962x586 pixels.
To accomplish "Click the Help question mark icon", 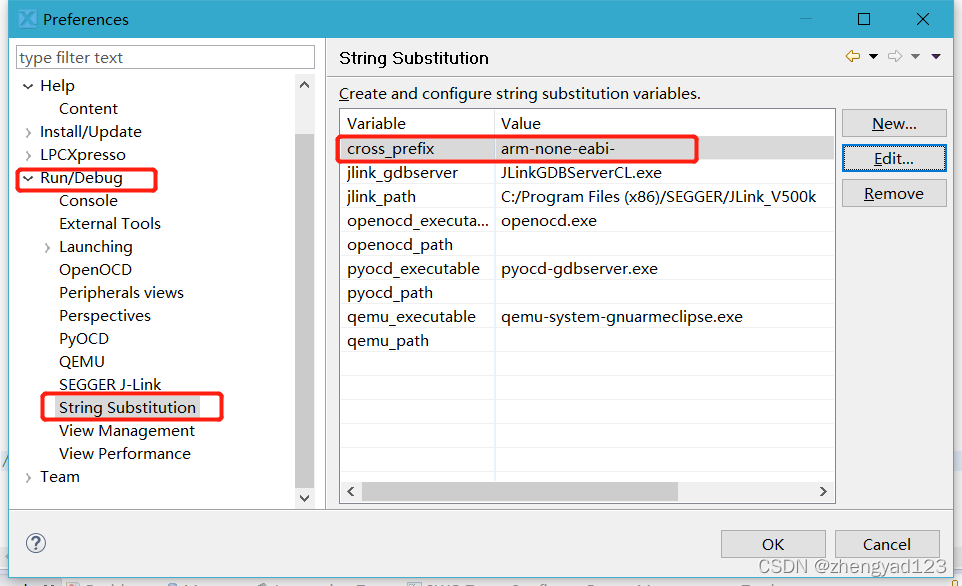I will click(x=36, y=544).
